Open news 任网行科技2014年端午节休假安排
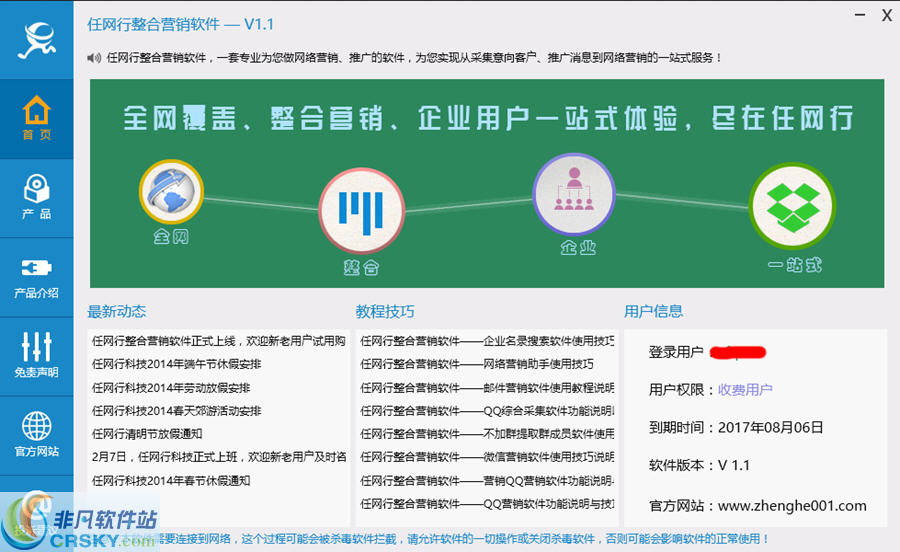 177,364
